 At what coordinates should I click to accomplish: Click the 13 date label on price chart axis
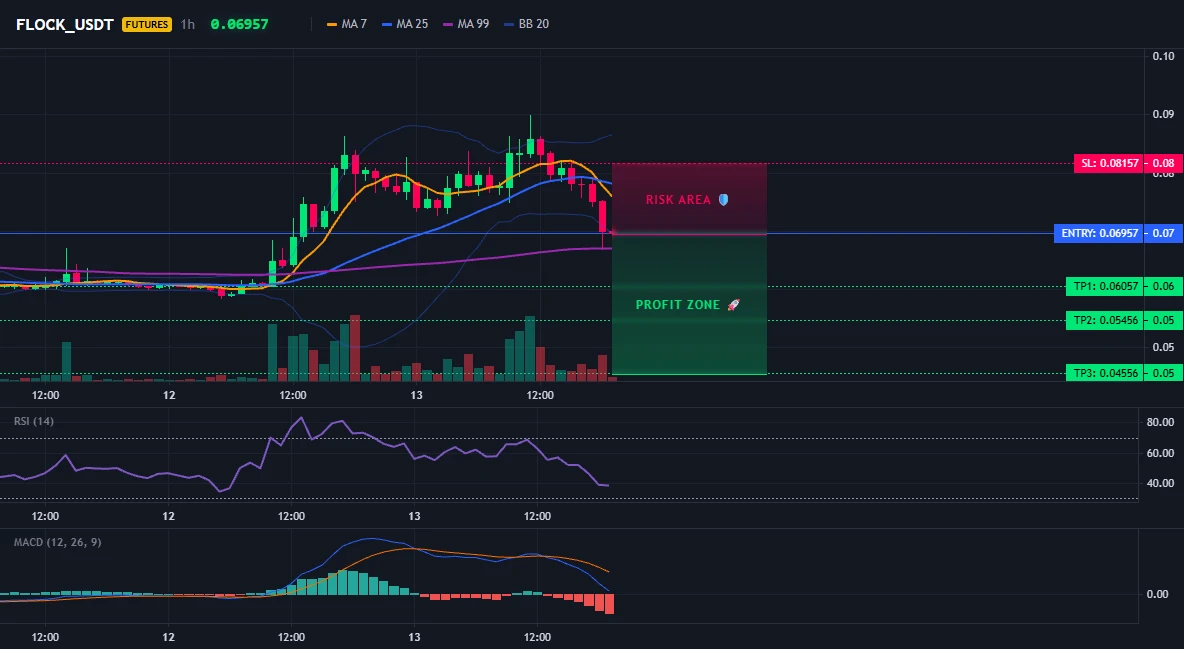[x=416, y=395]
